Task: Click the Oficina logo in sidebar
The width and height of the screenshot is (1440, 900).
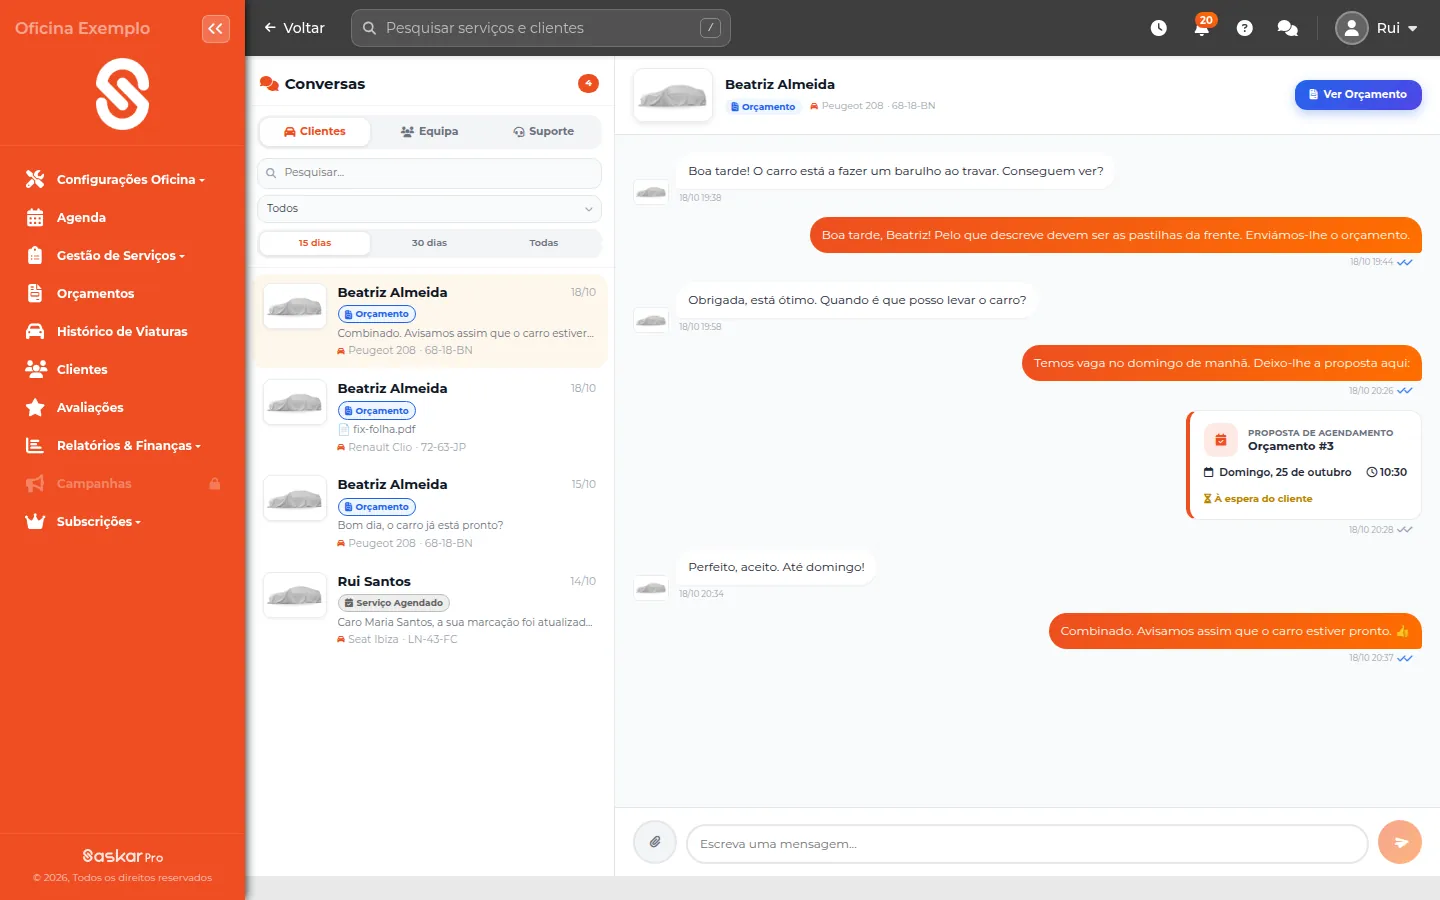Action: pos(122,94)
